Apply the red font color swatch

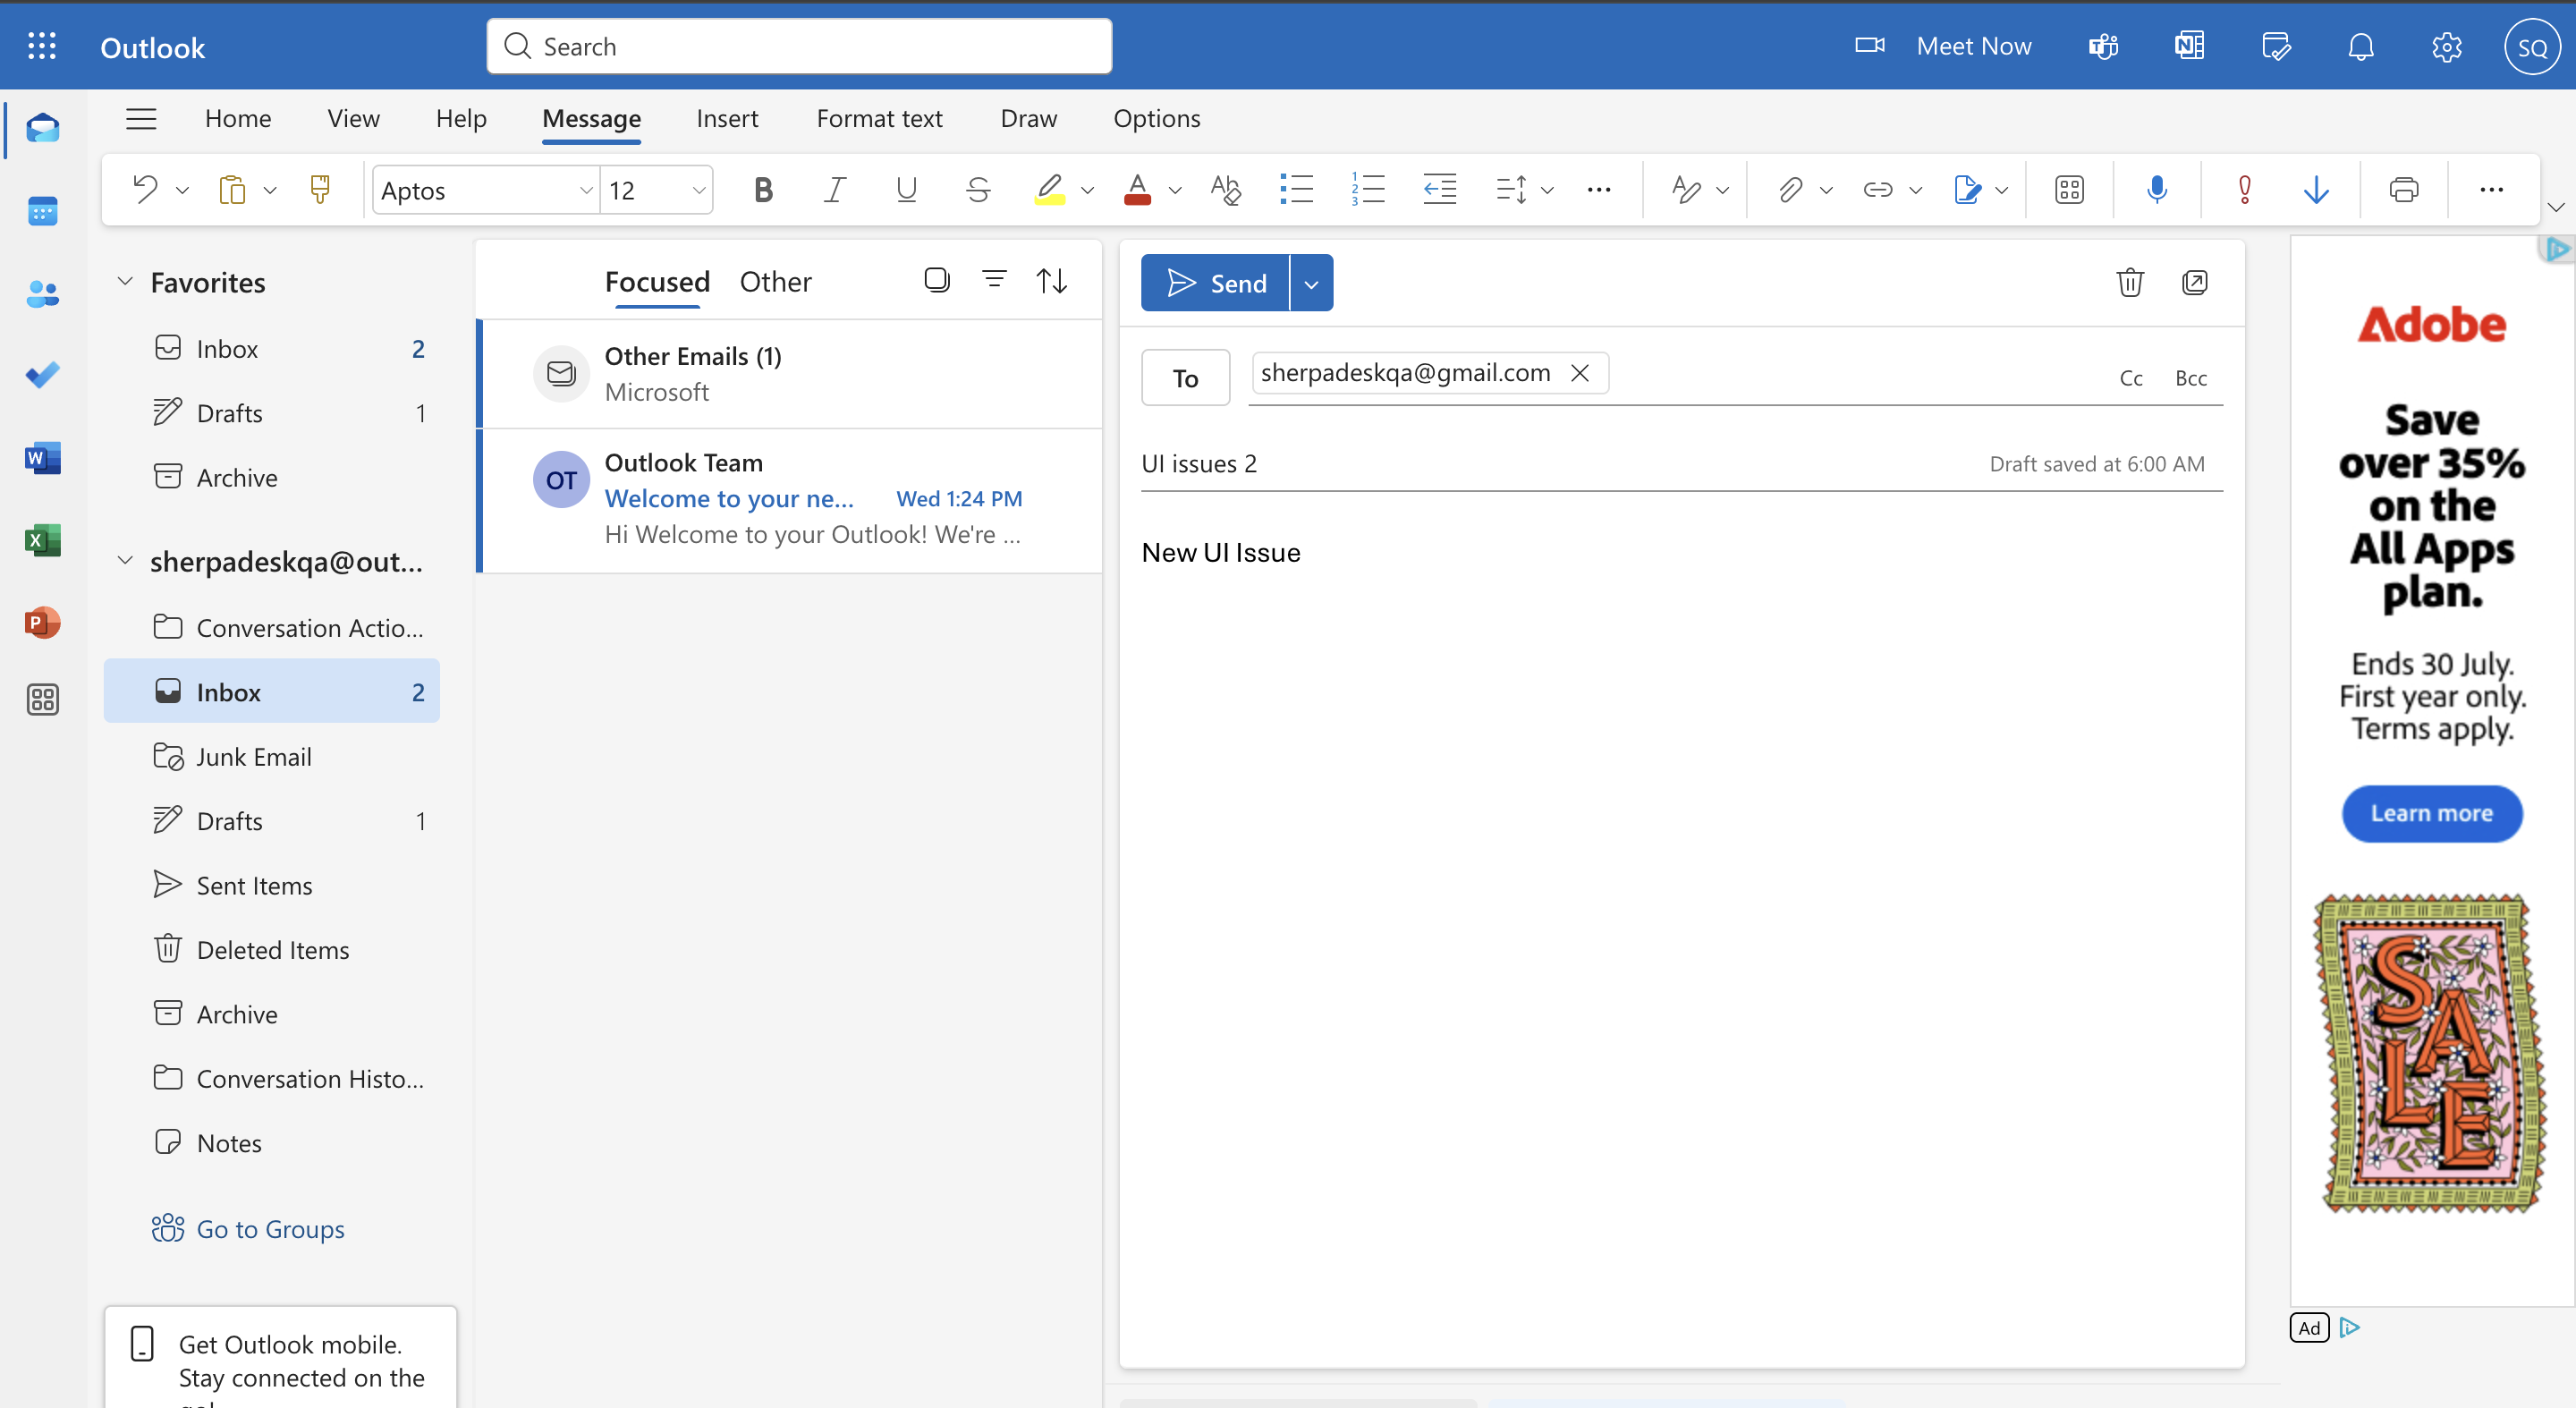point(1137,189)
